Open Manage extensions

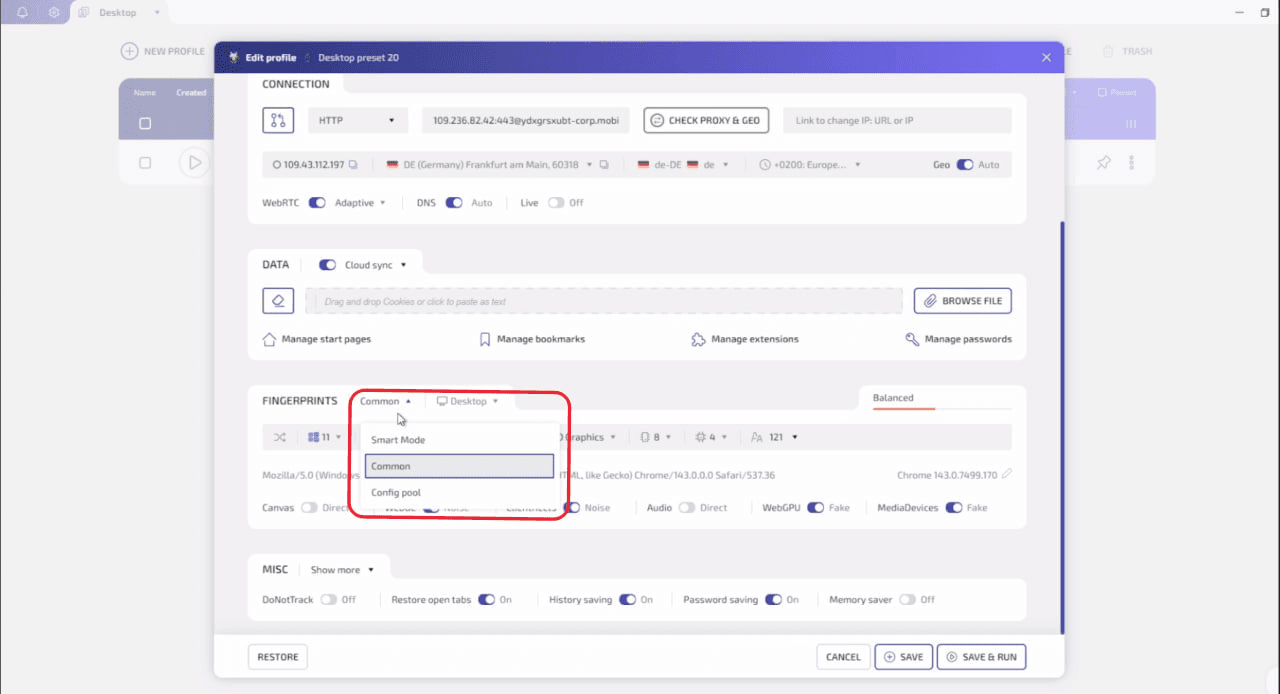click(745, 339)
